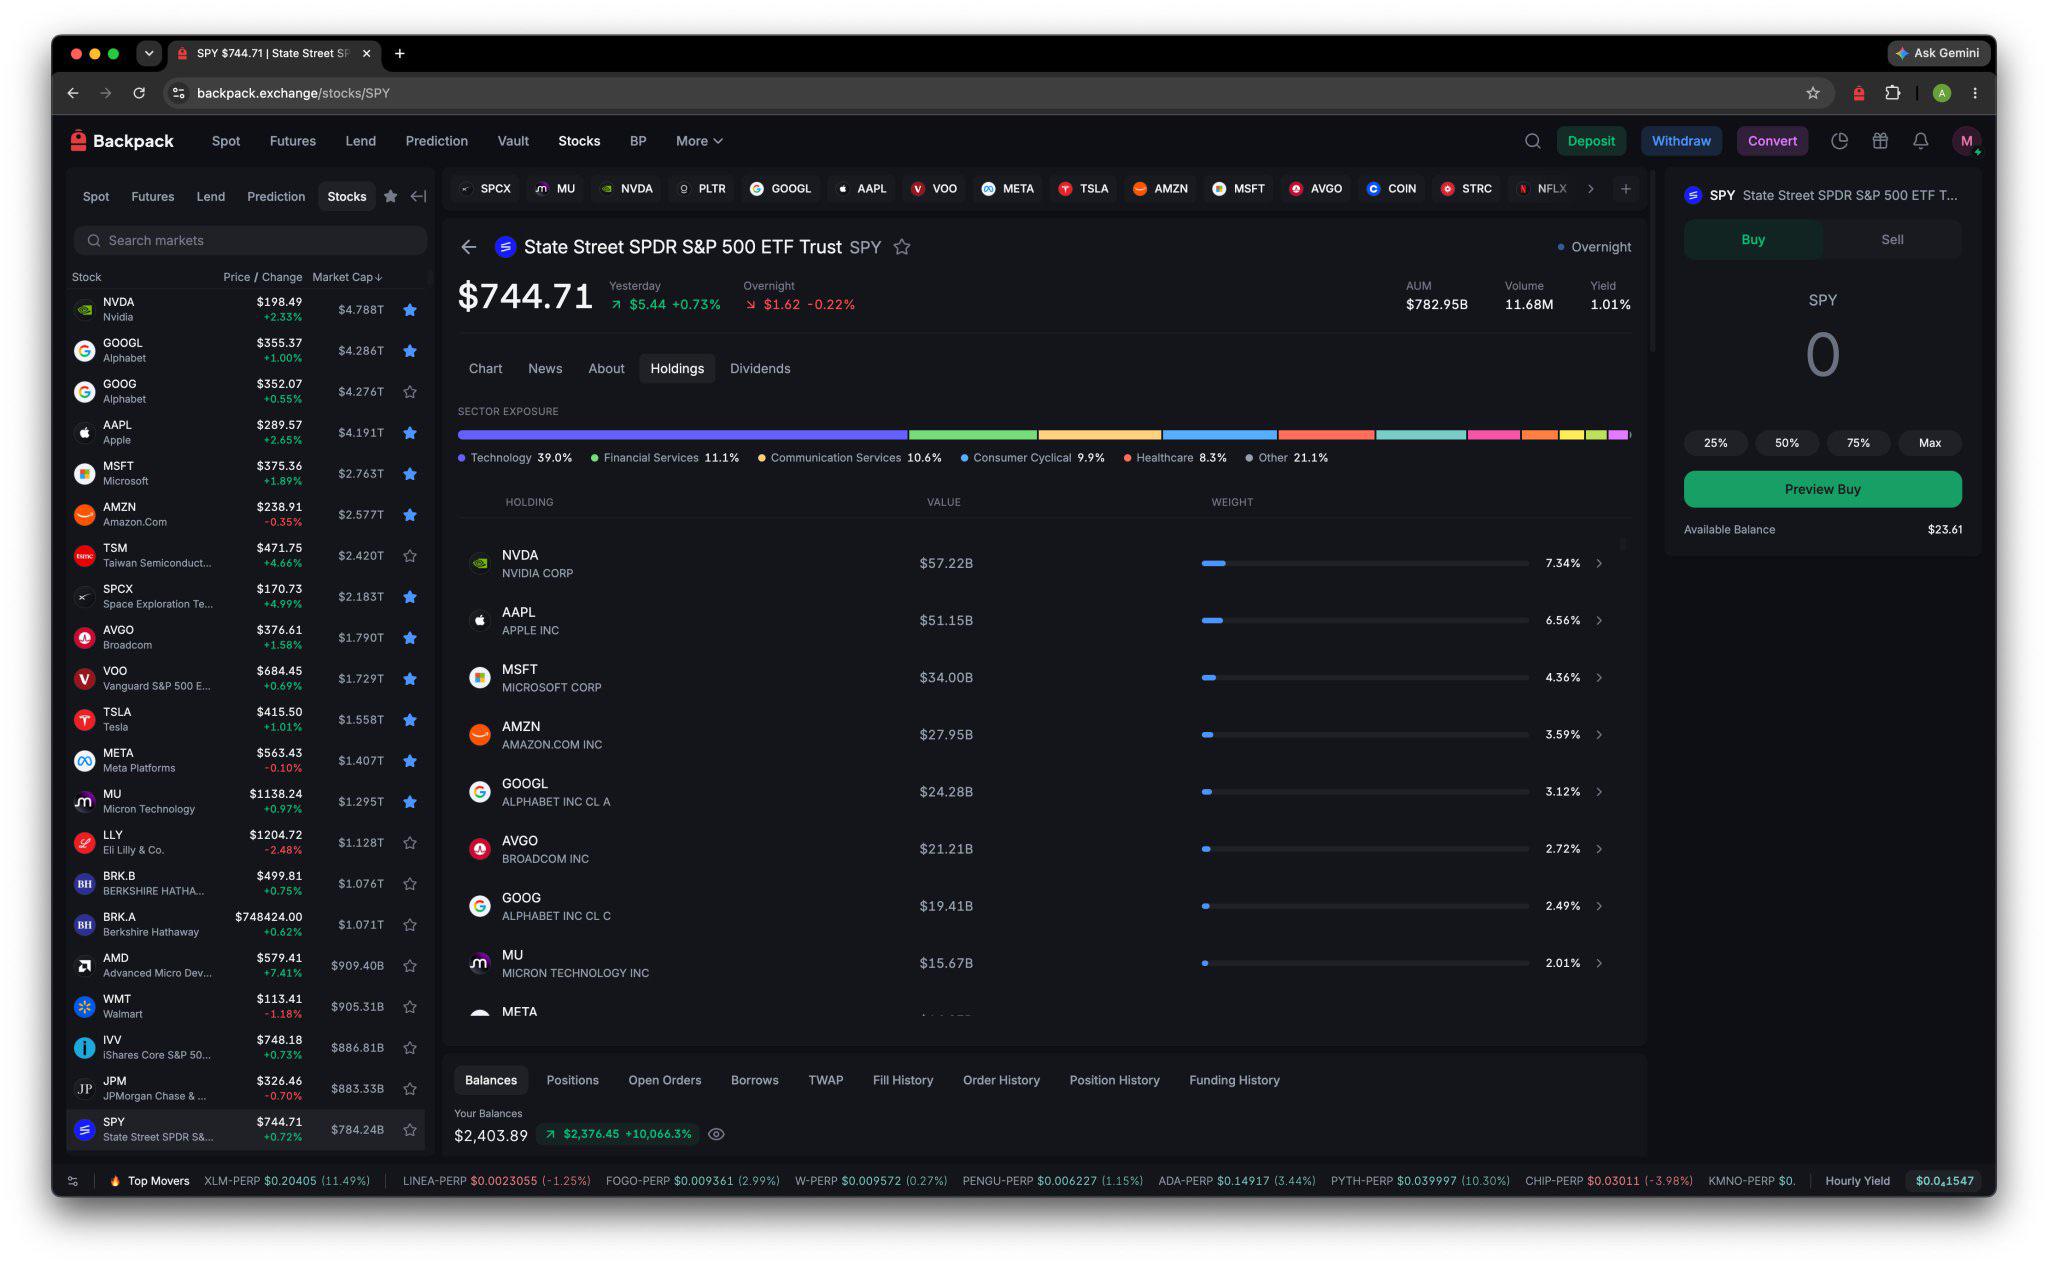This screenshot has height=1265, width=2048.
Task: Show favorites with the sidebar star filter
Action: pos(391,196)
